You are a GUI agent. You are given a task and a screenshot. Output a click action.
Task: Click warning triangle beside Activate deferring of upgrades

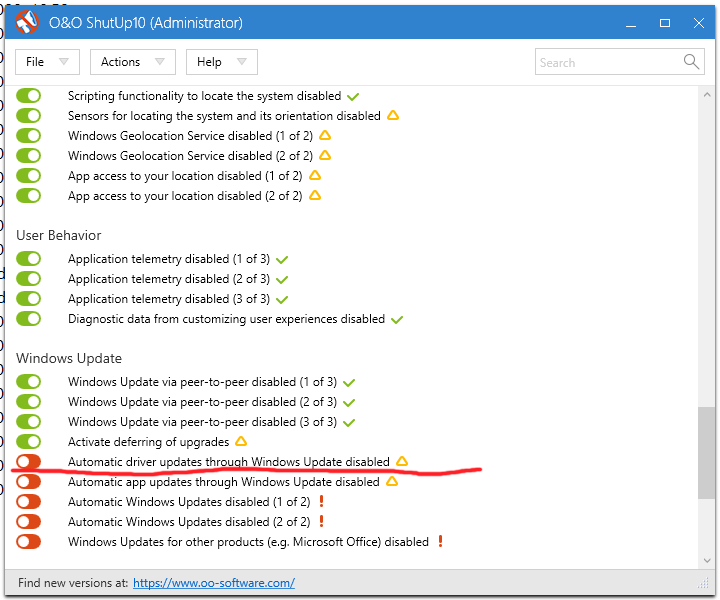(241, 442)
